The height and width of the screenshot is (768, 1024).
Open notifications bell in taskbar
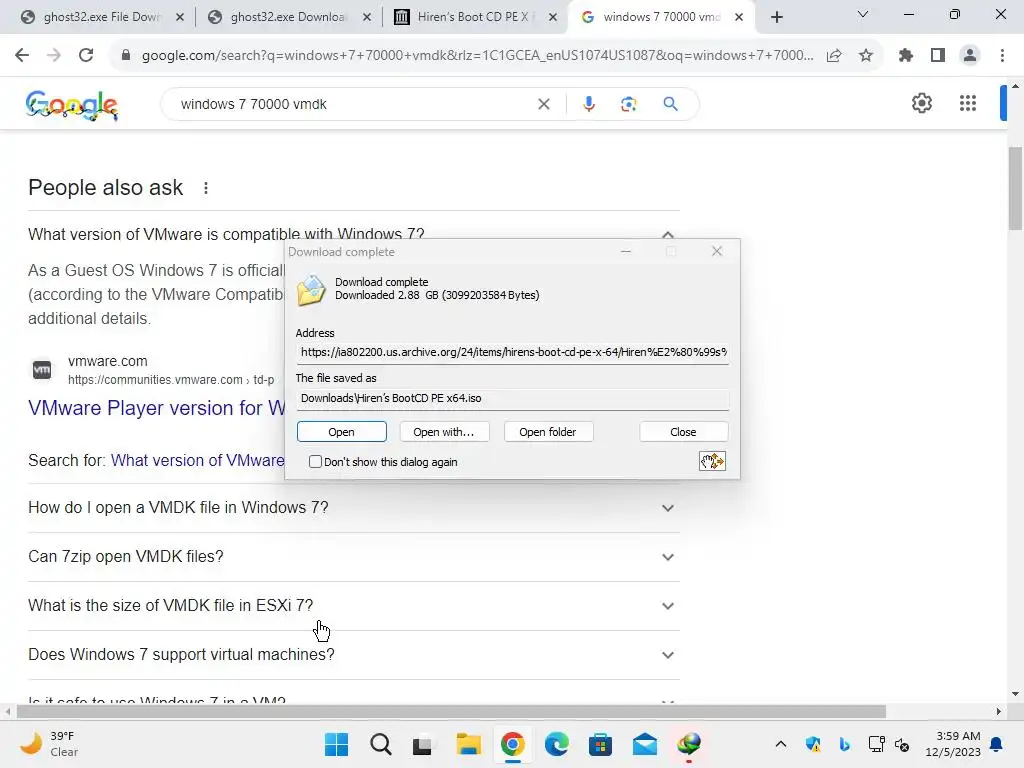tap(997, 744)
